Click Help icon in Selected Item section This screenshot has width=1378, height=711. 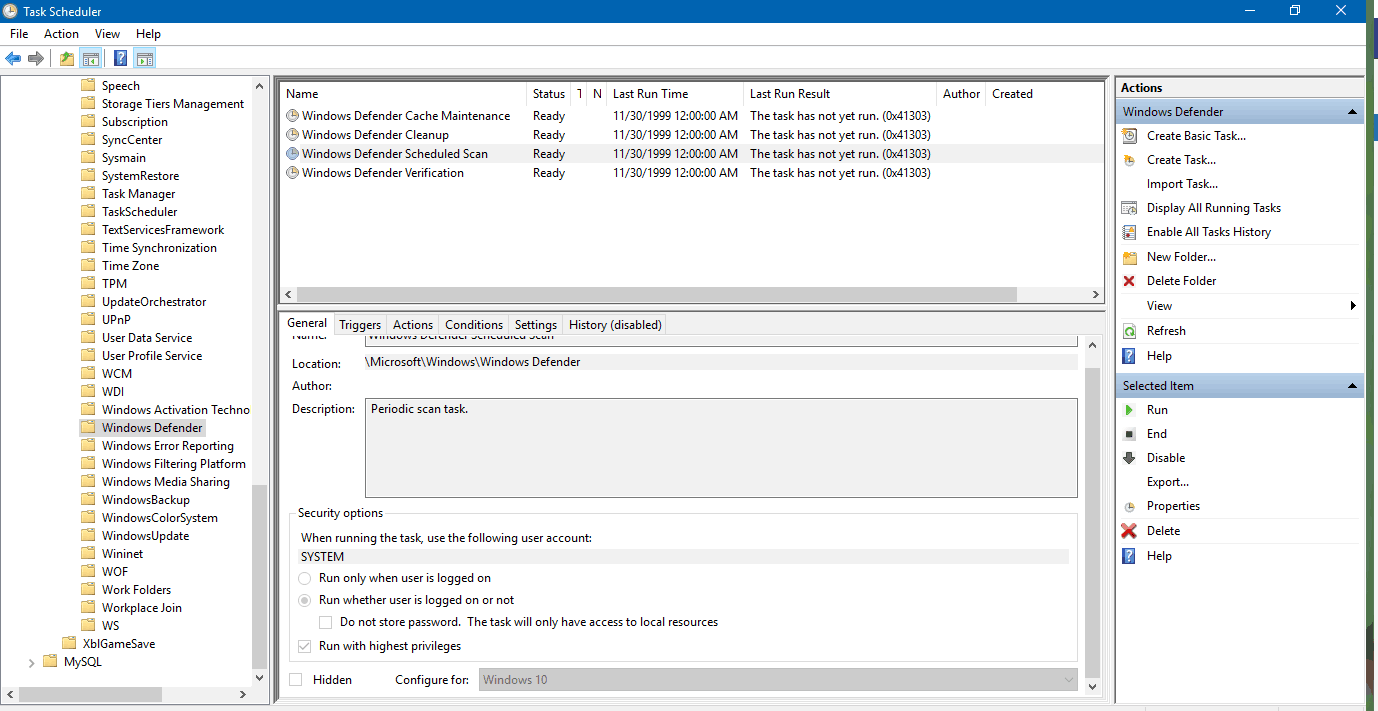(1129, 556)
